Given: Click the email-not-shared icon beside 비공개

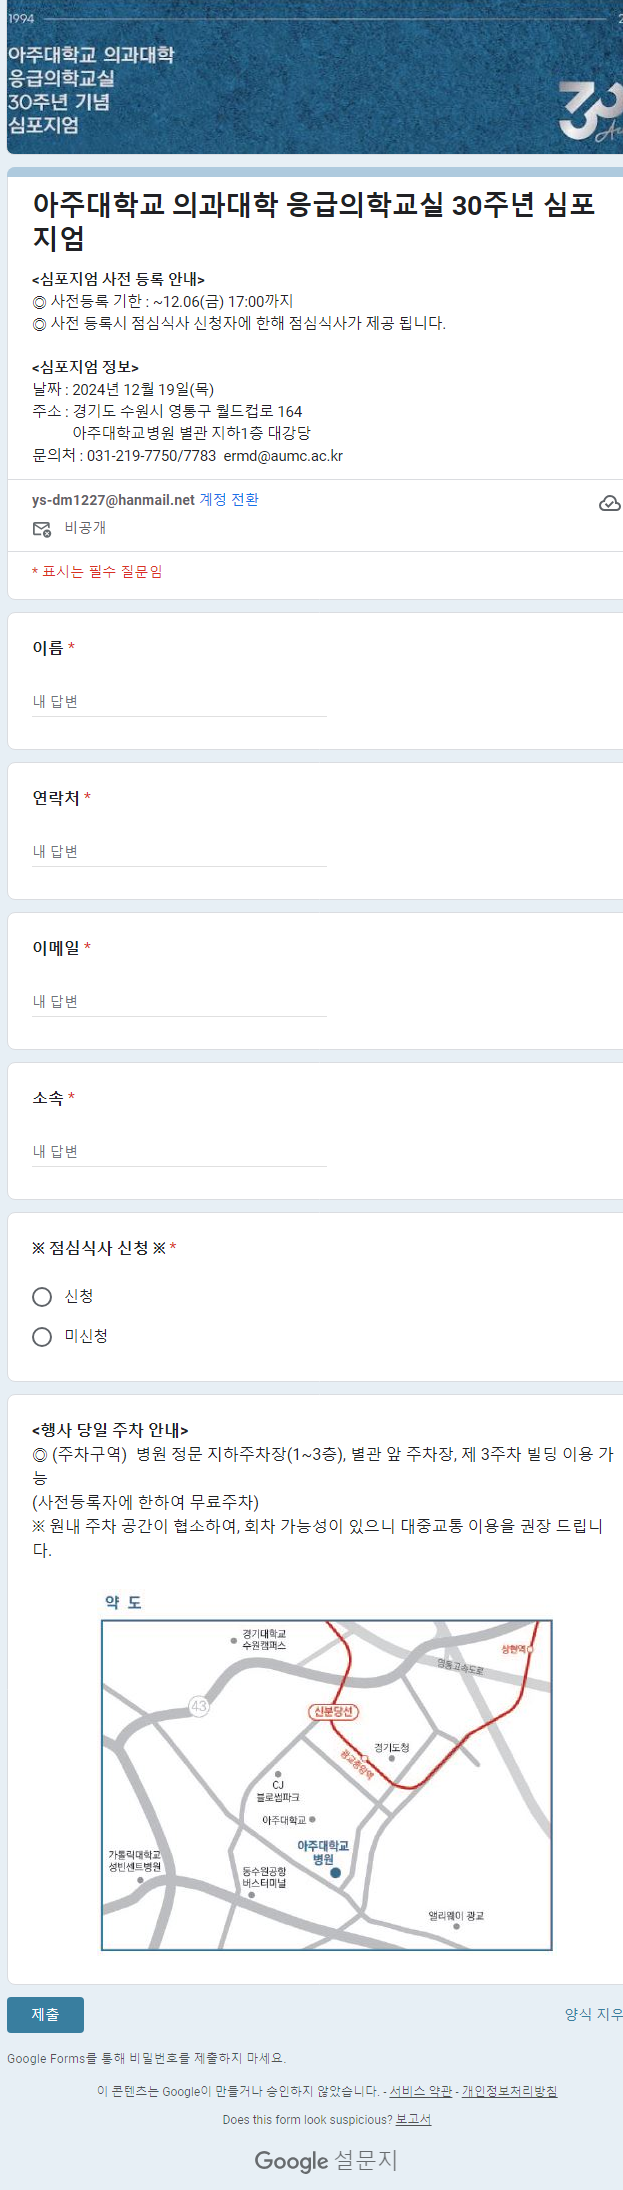Looking at the screenshot, I should (42, 528).
